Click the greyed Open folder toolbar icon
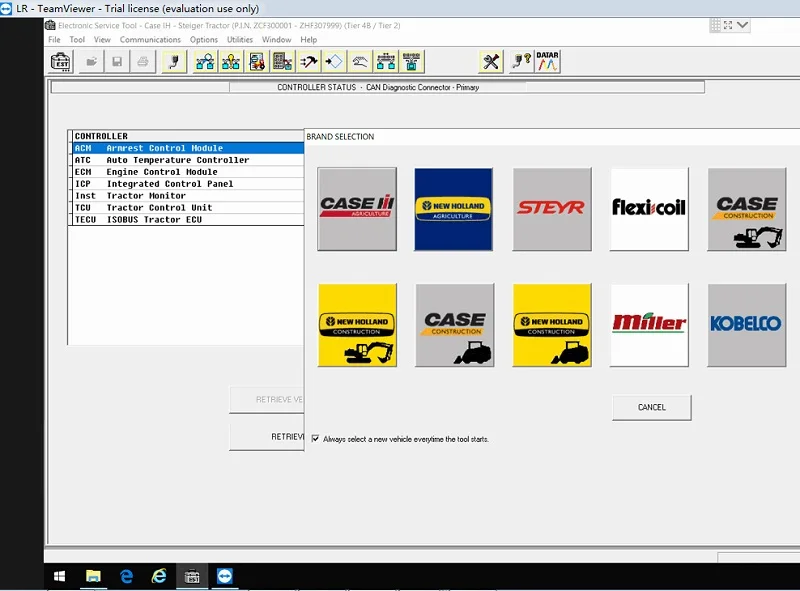This screenshot has width=800, height=591. pyautogui.click(x=91, y=62)
